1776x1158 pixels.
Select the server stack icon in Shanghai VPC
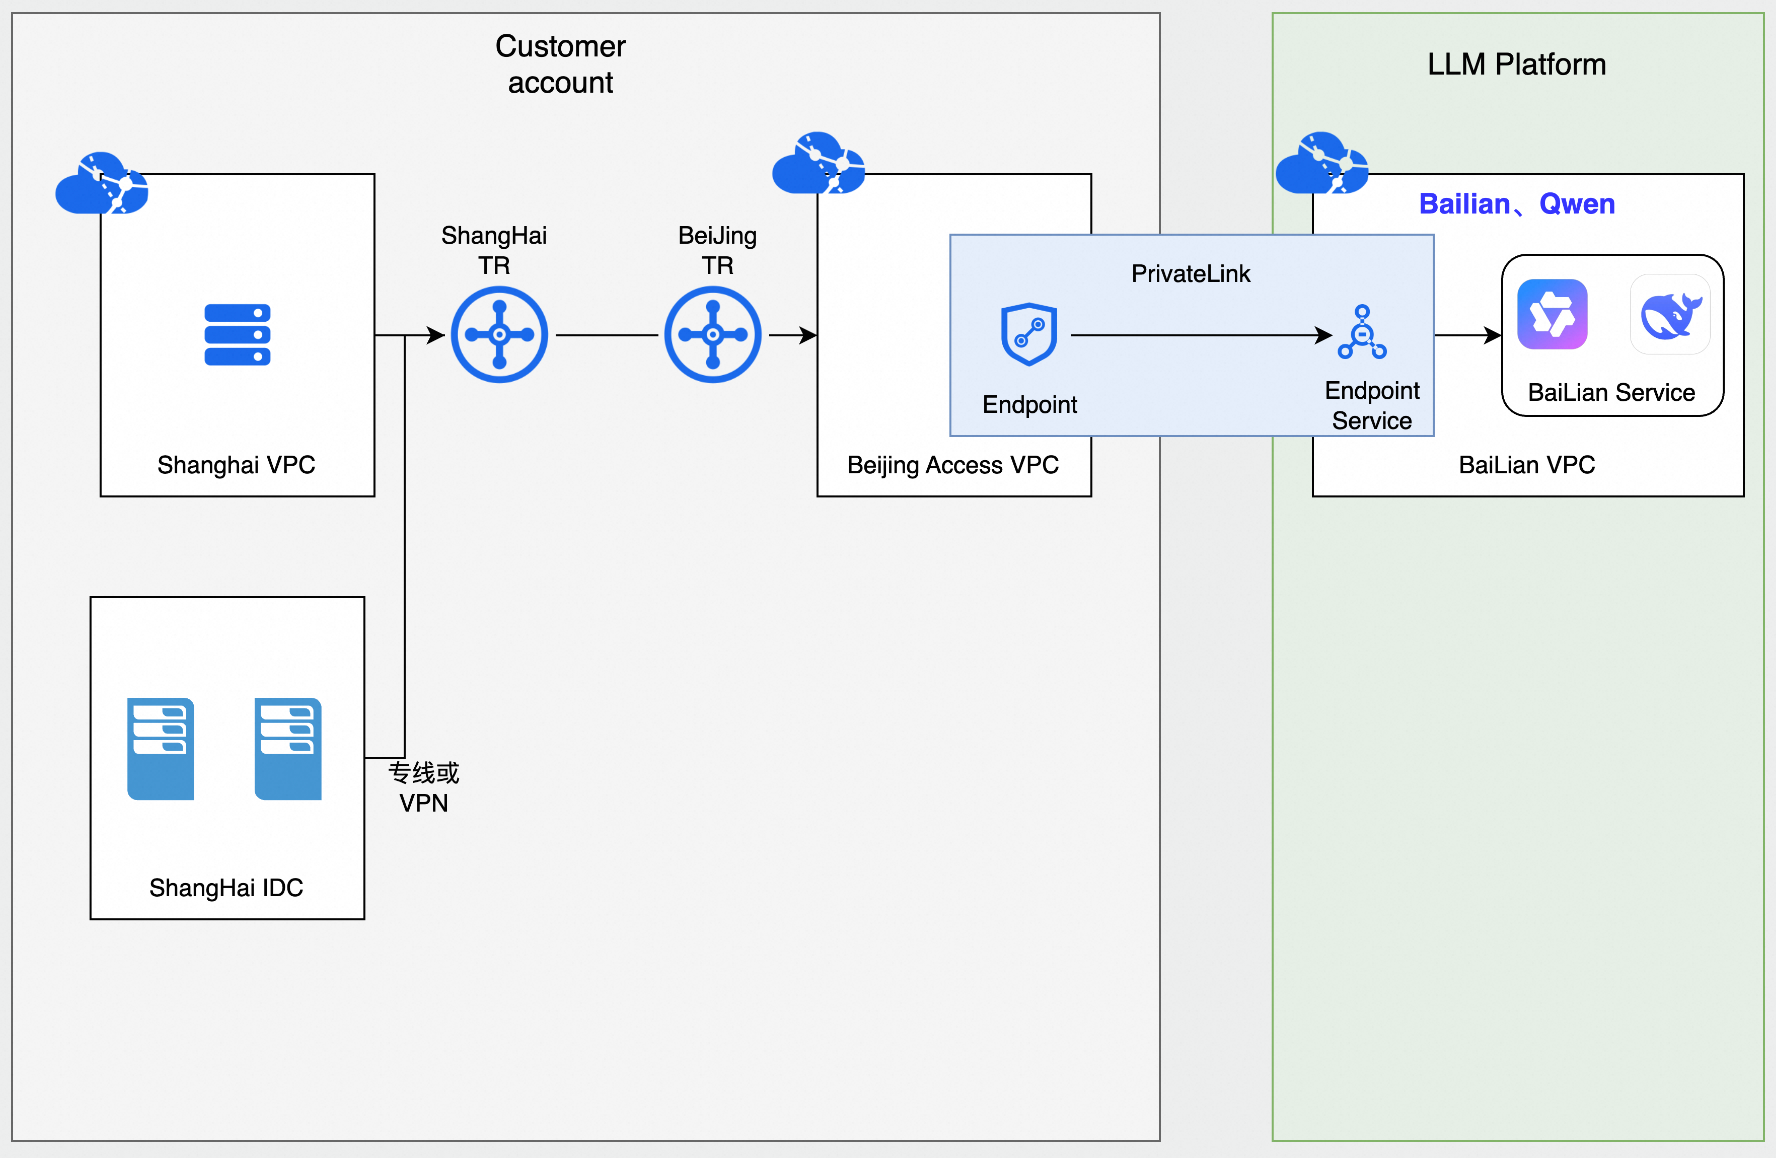pos(237,335)
